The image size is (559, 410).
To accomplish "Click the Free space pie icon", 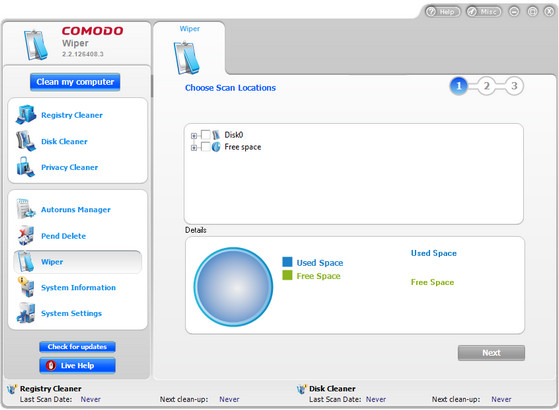I will [x=216, y=147].
